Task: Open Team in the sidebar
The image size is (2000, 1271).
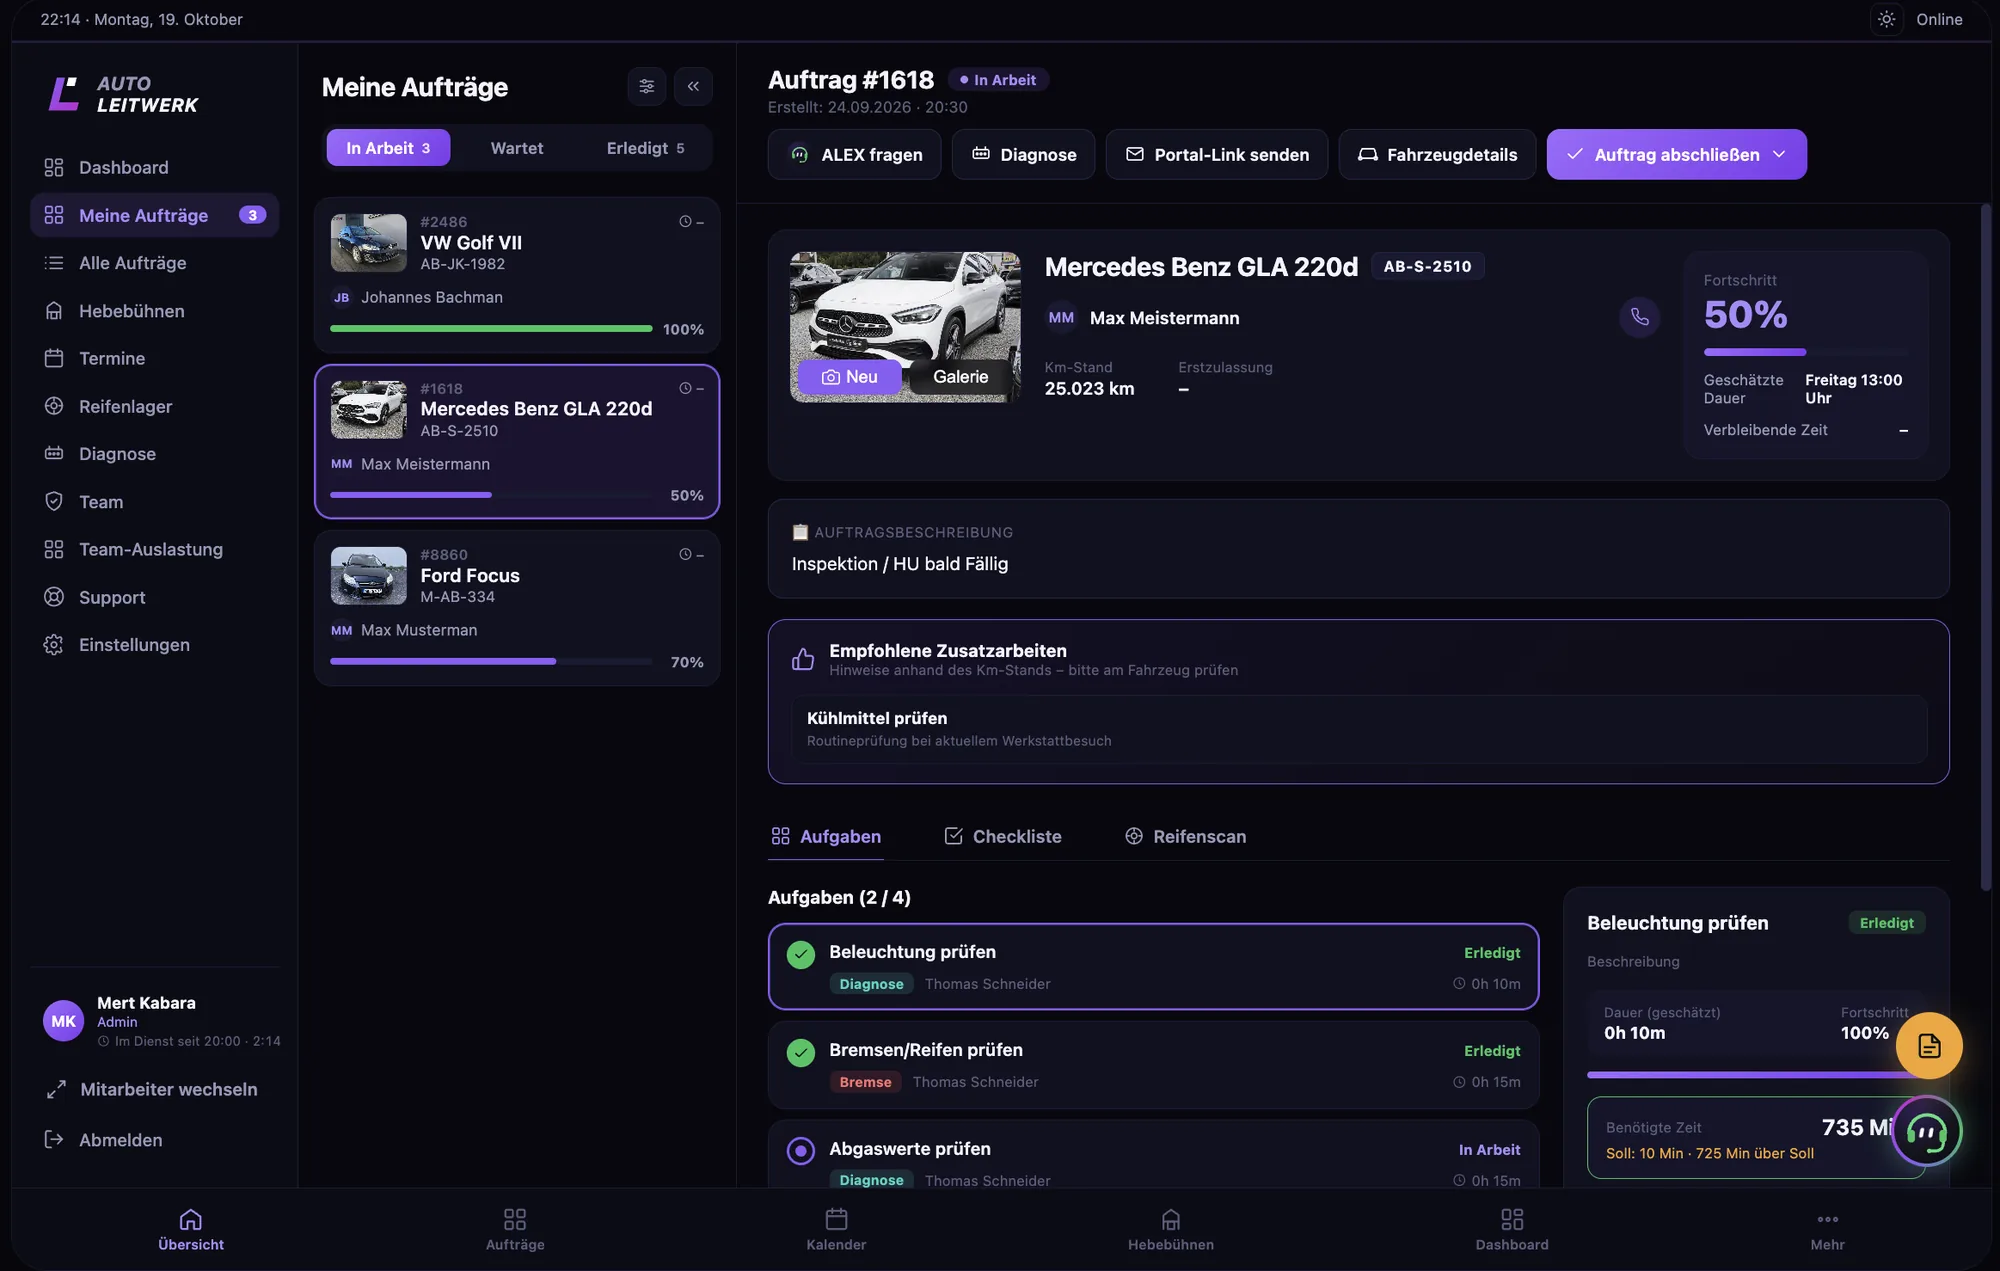Action: (154, 502)
